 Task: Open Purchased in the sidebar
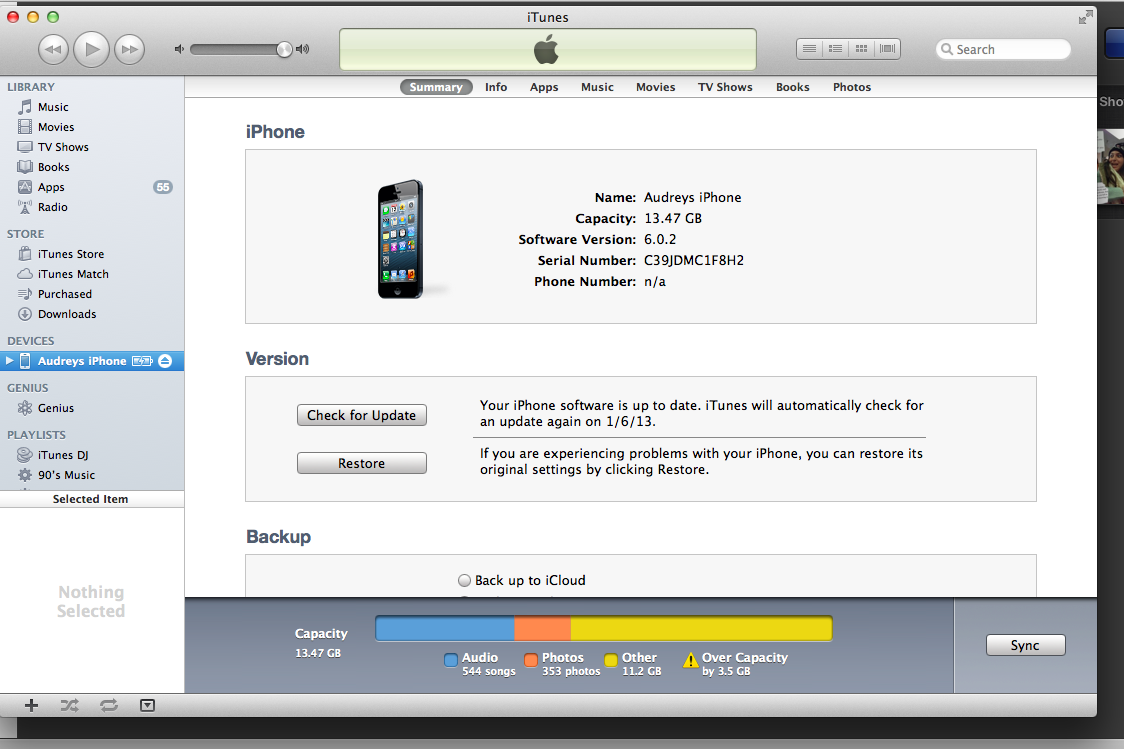click(92, 294)
